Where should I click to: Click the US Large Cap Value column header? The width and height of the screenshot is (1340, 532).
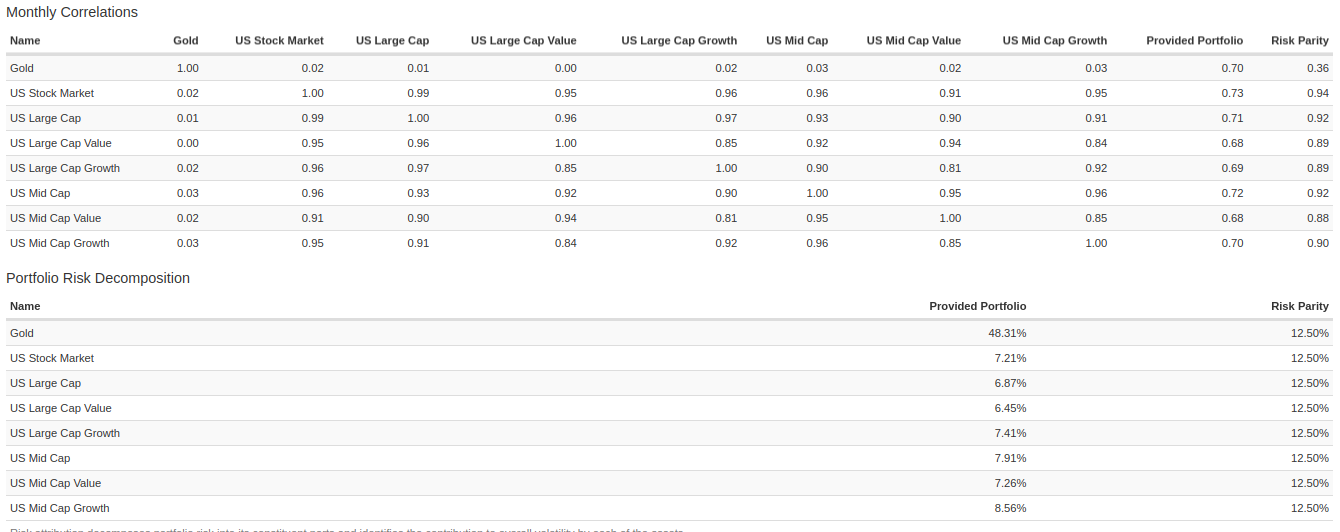[523, 41]
